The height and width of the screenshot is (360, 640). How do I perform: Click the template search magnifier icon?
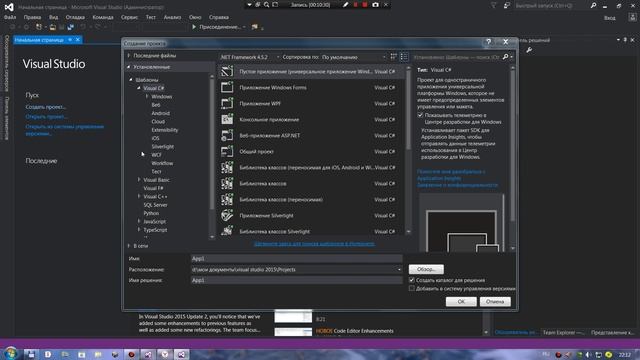click(x=505, y=57)
